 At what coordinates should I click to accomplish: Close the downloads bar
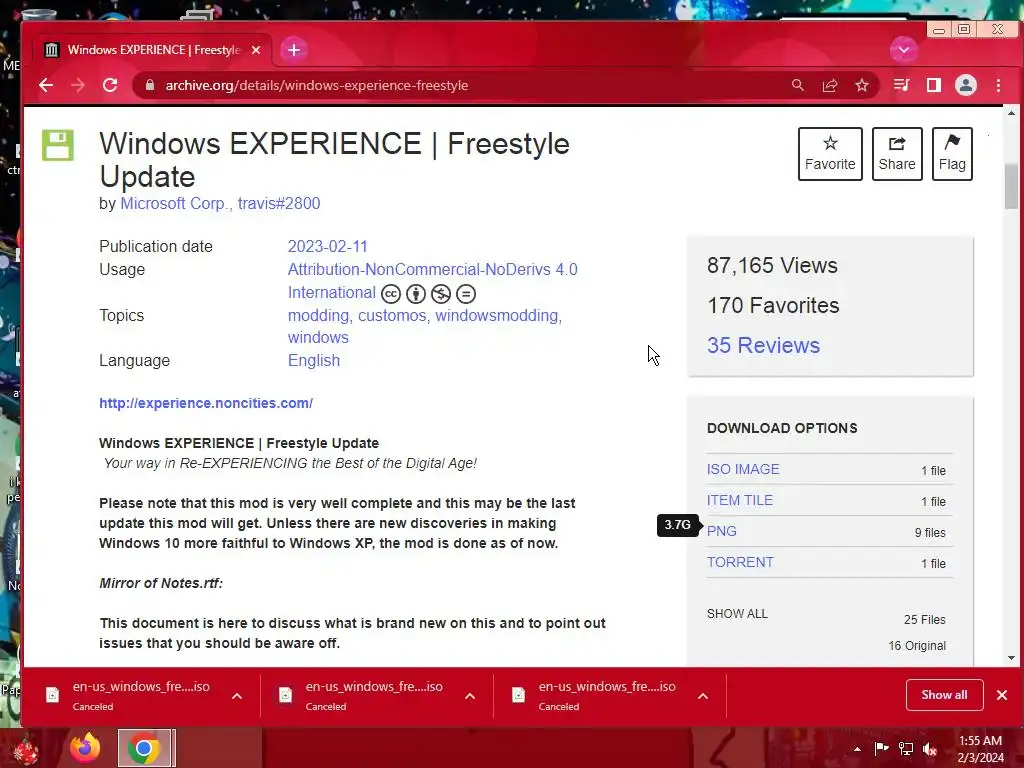[1002, 695]
